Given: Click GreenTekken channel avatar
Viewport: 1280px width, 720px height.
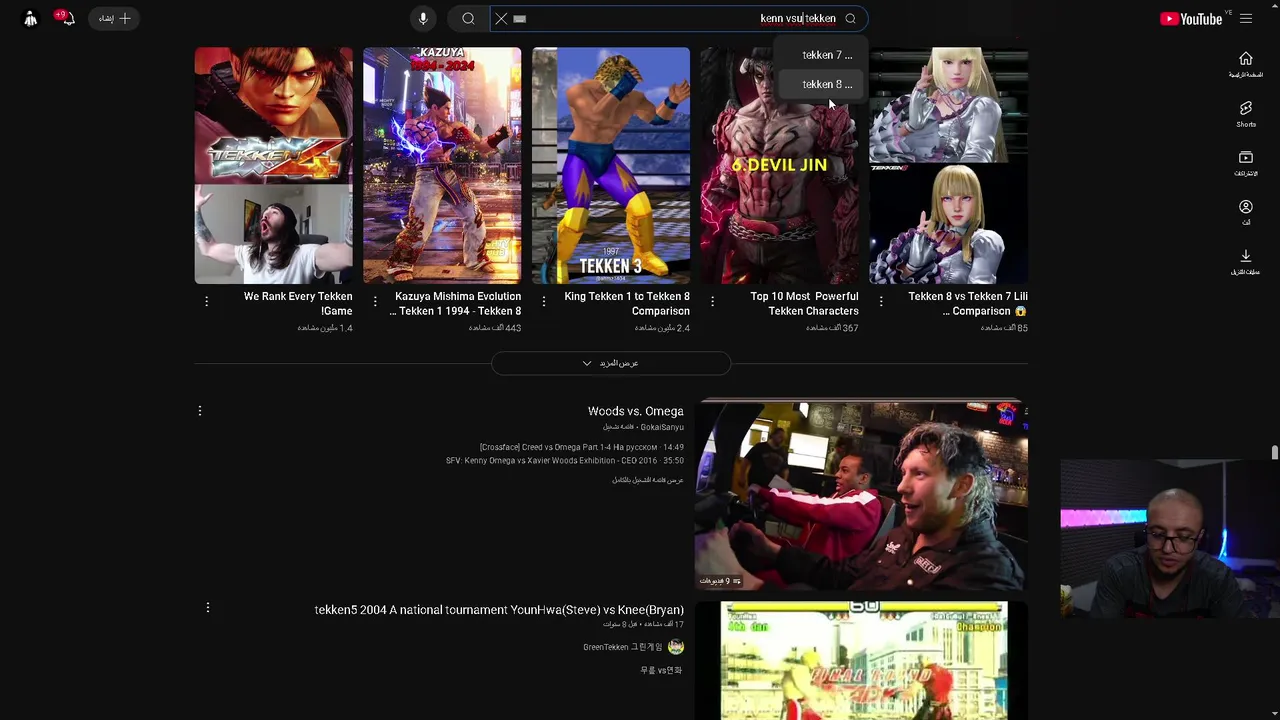Looking at the screenshot, I should [x=676, y=647].
